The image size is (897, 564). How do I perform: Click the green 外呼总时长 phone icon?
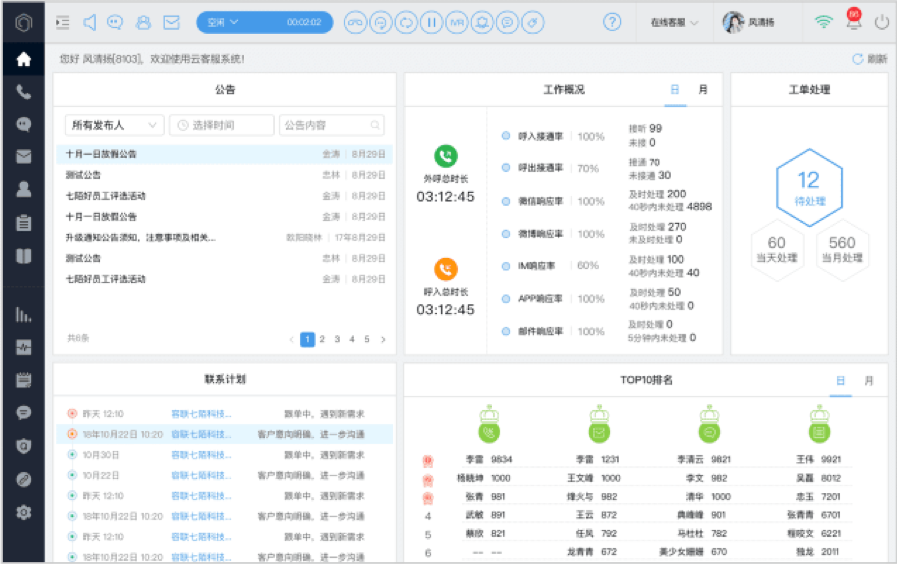[446, 156]
